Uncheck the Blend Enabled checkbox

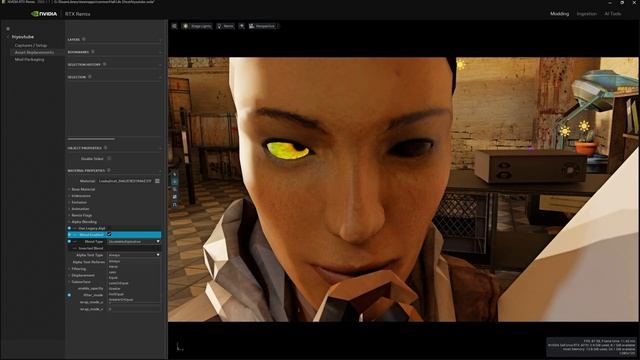[109, 235]
